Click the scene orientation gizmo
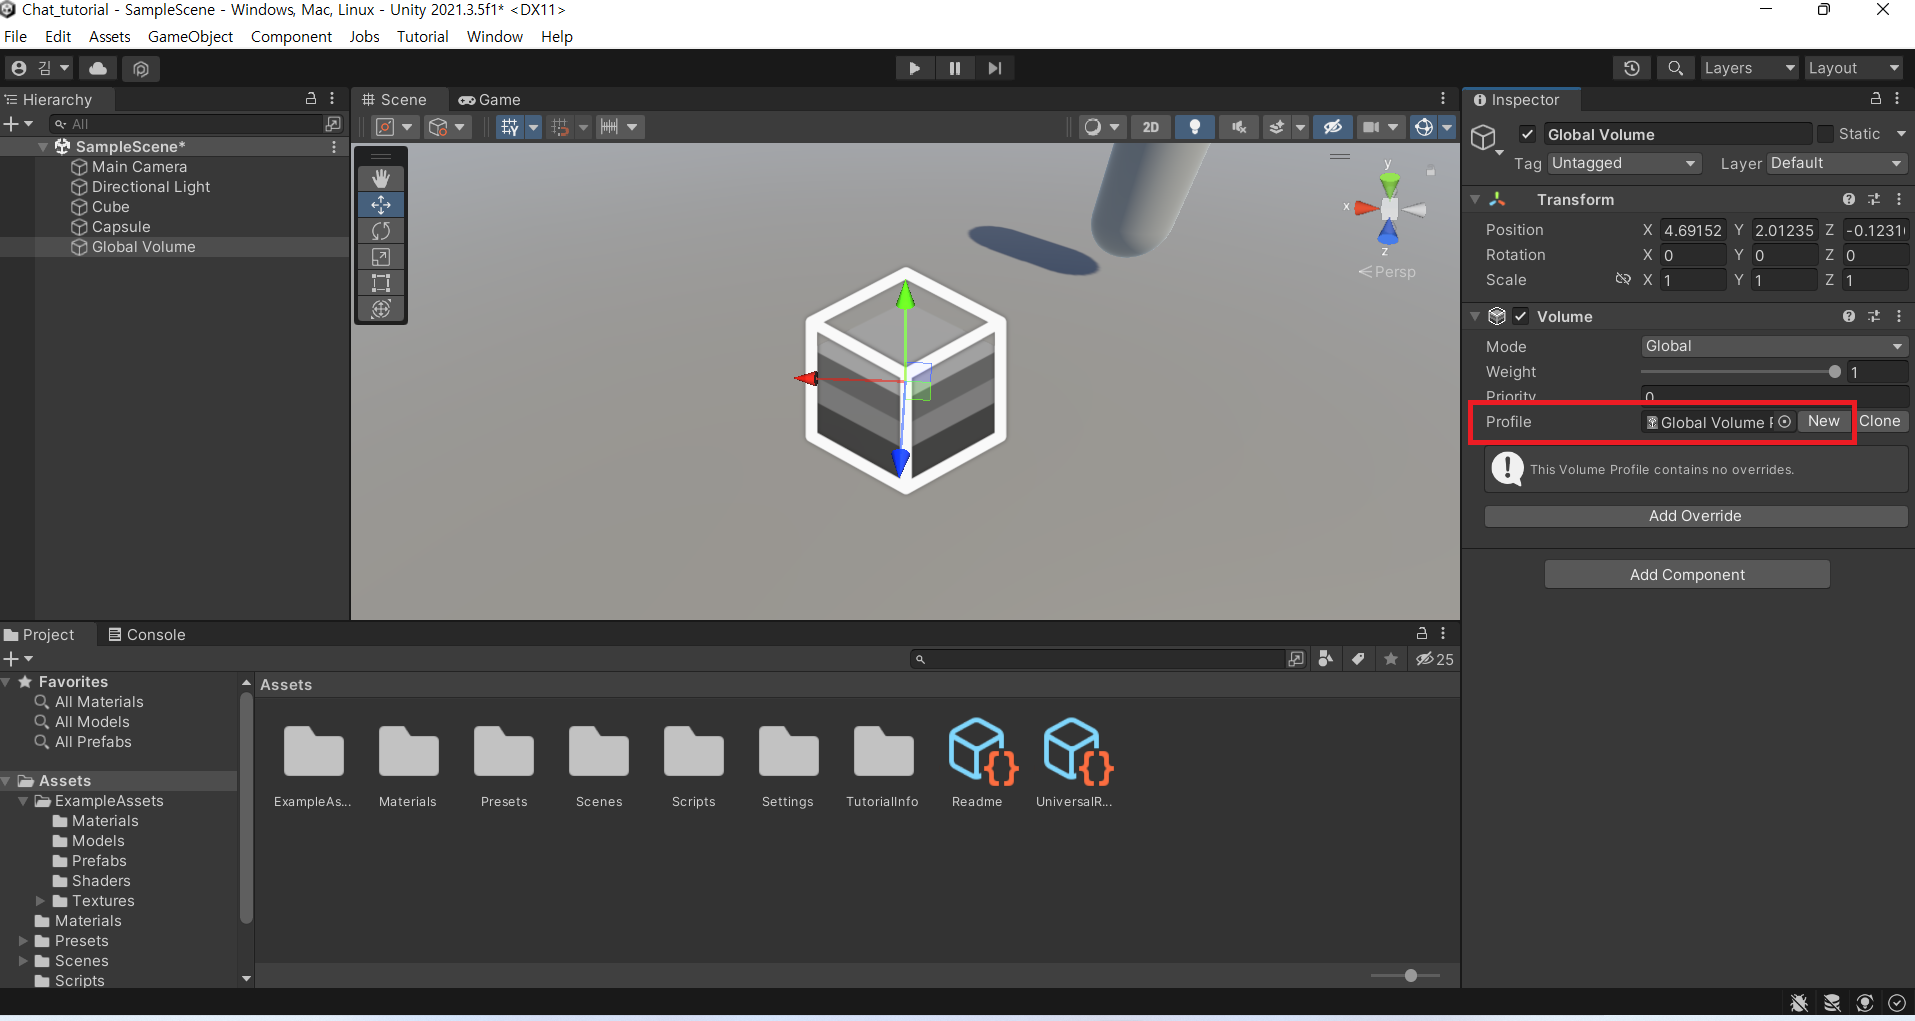1915x1021 pixels. point(1389,209)
